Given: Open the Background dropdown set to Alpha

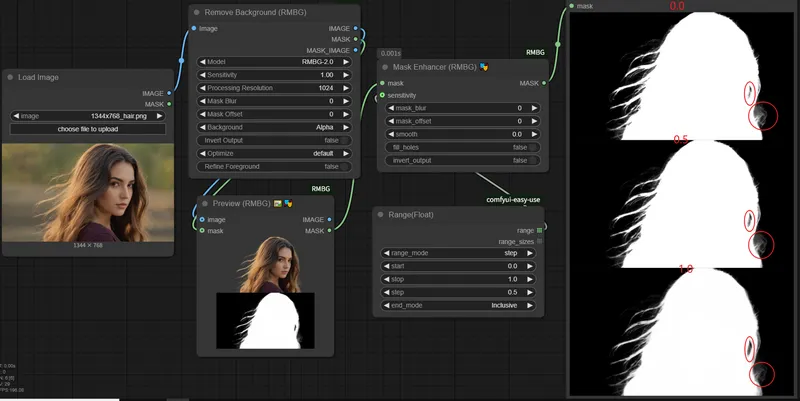Looking at the screenshot, I should [270, 127].
